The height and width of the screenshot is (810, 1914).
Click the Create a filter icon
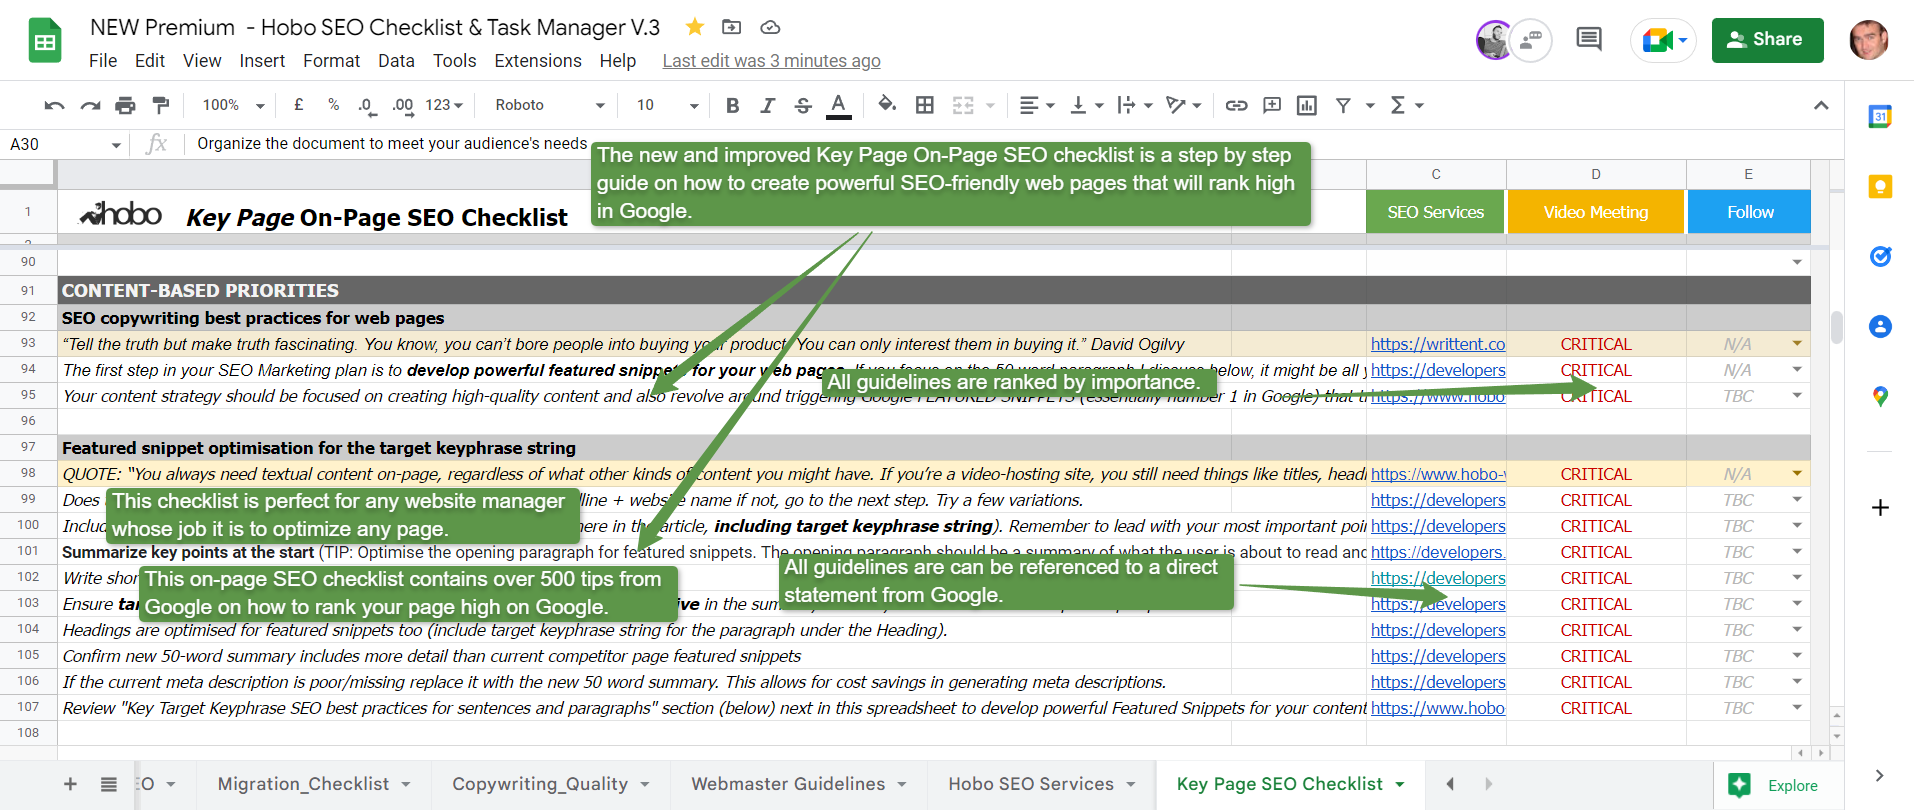1343,105
